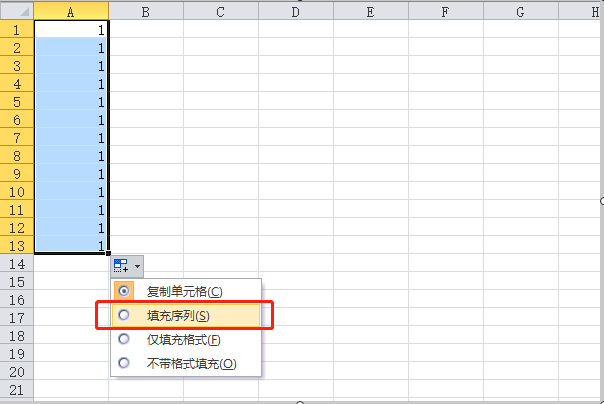Select row 18 header
Viewport: 604px width, 404px height.
pyautogui.click(x=17, y=335)
